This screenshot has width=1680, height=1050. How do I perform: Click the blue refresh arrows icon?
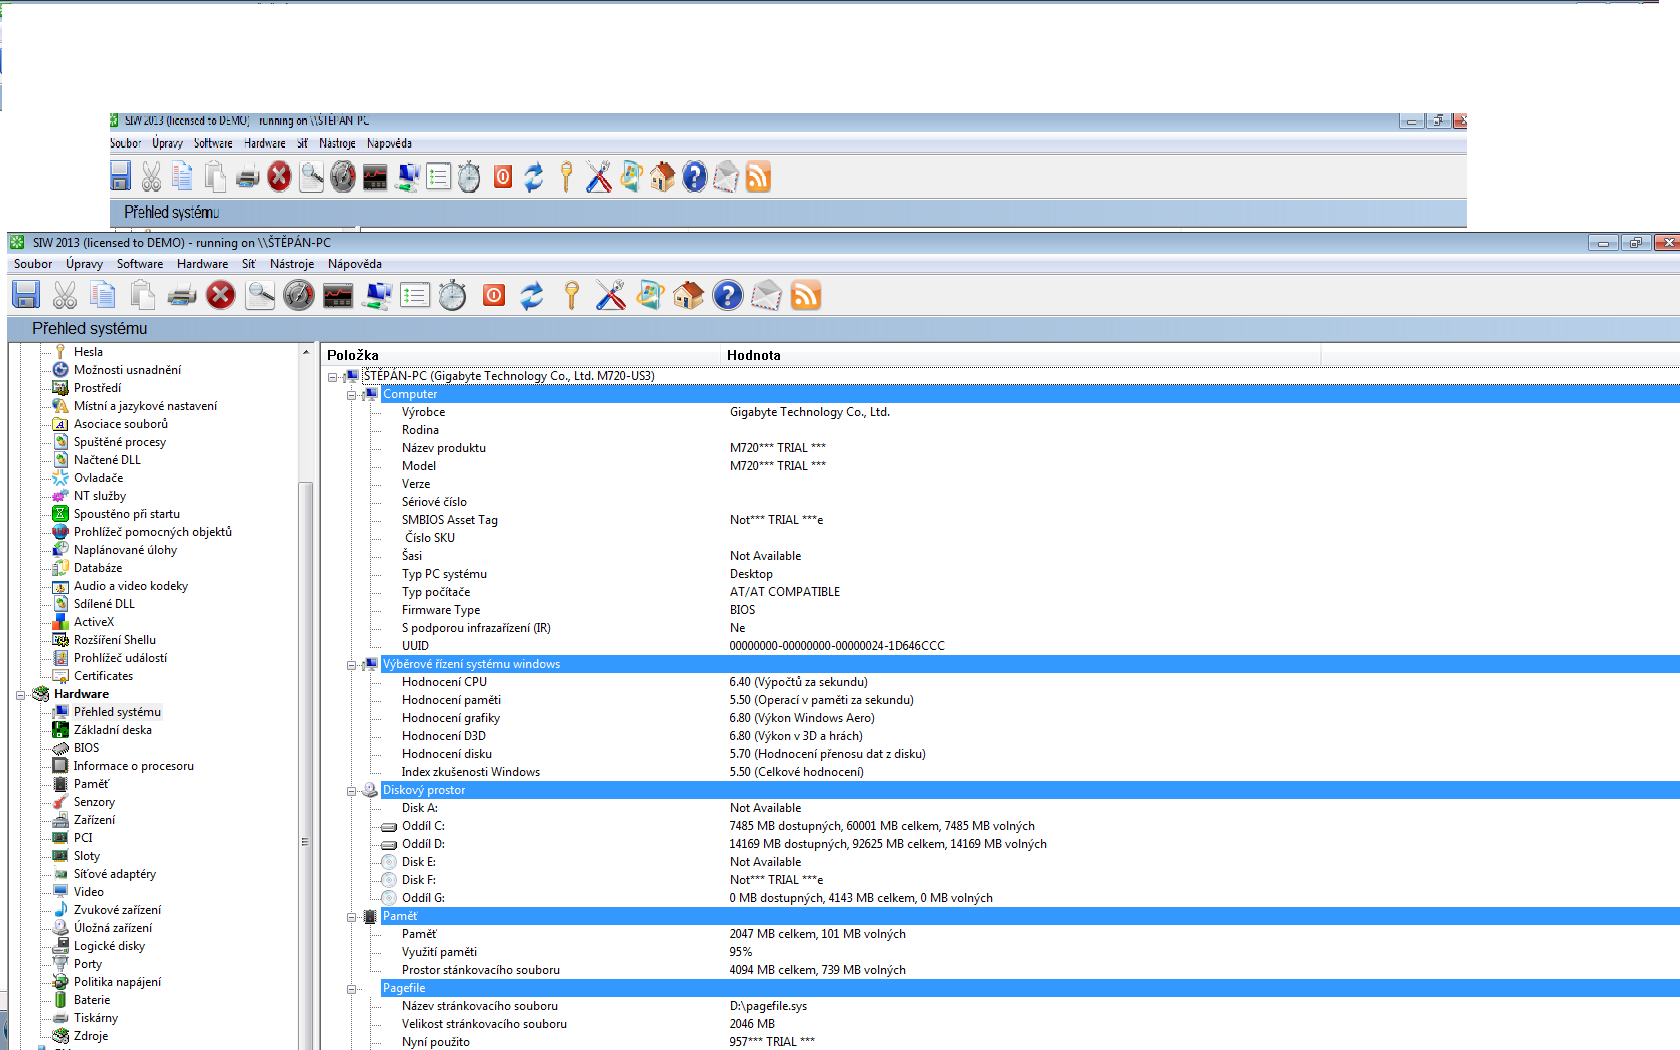pos(532,295)
